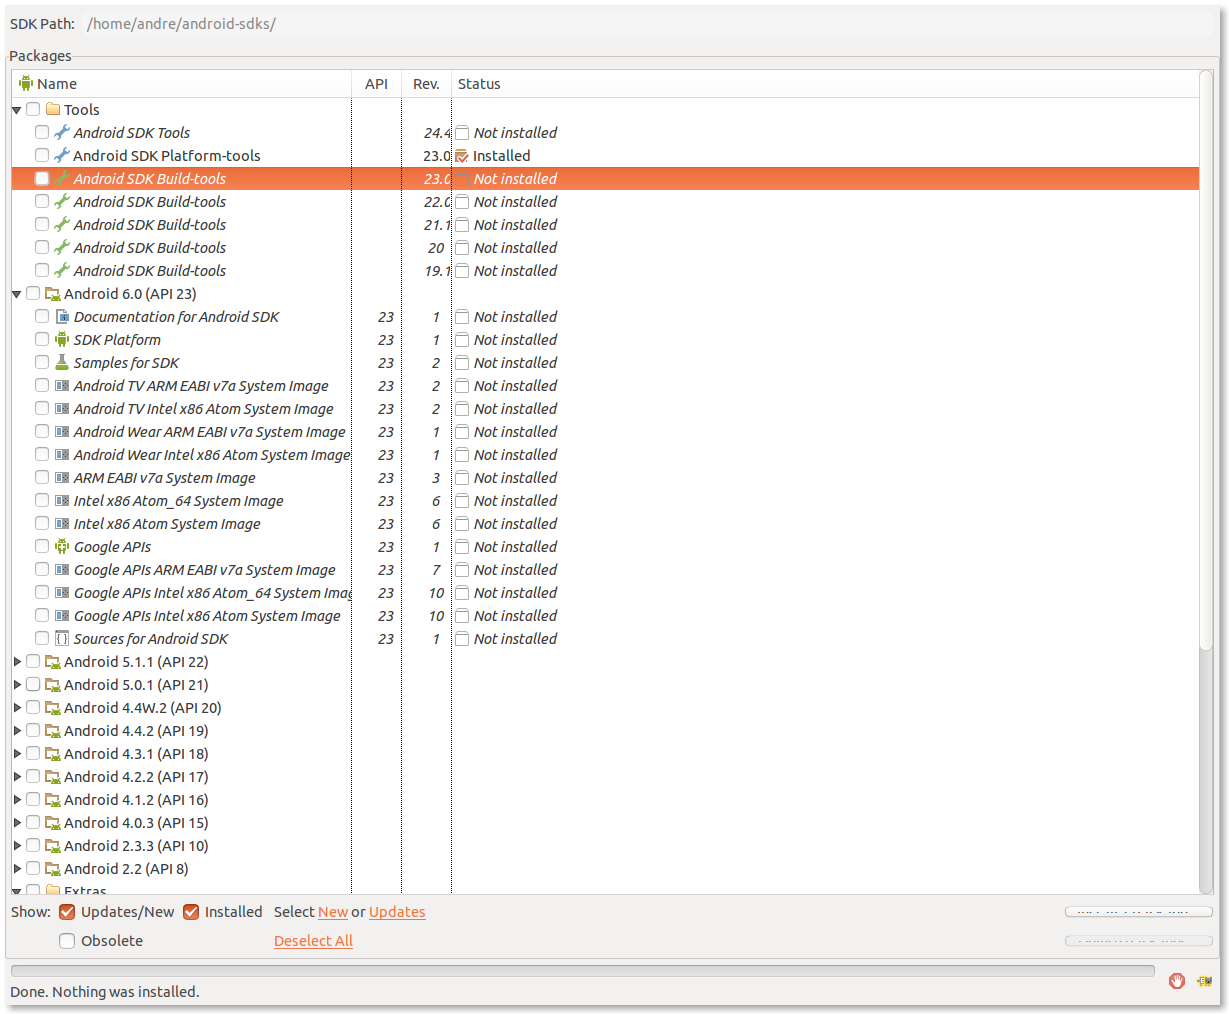Check the SDK Platform checkbox under Android 6.0
Viewport: 1229px width, 1014px height.
[x=42, y=339]
